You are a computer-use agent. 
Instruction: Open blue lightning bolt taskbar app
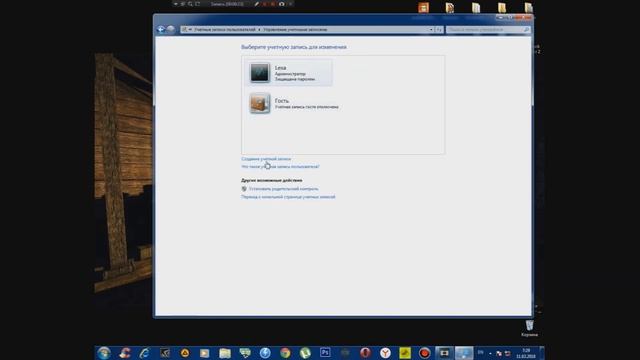point(265,353)
